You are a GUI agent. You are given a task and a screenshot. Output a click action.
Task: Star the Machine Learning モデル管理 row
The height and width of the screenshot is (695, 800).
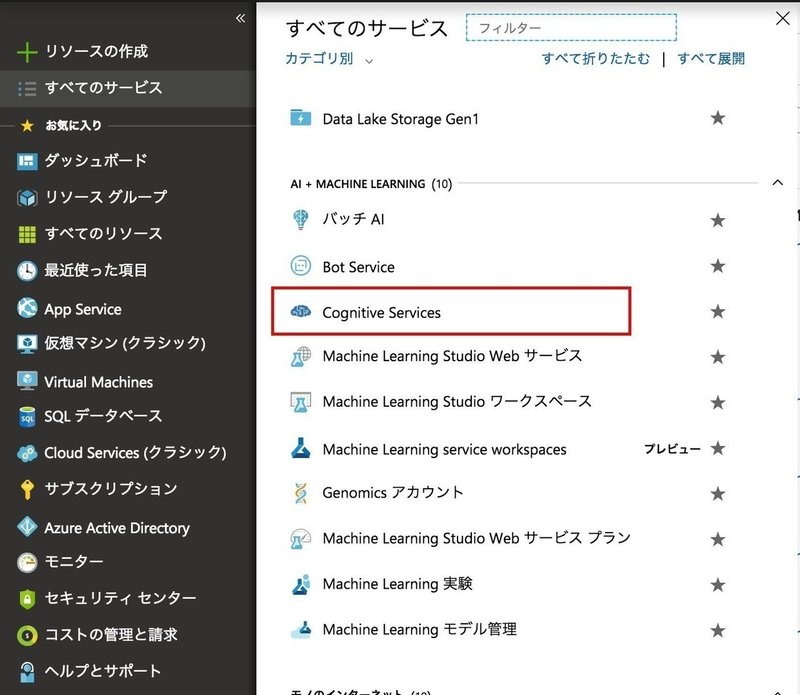coord(718,631)
